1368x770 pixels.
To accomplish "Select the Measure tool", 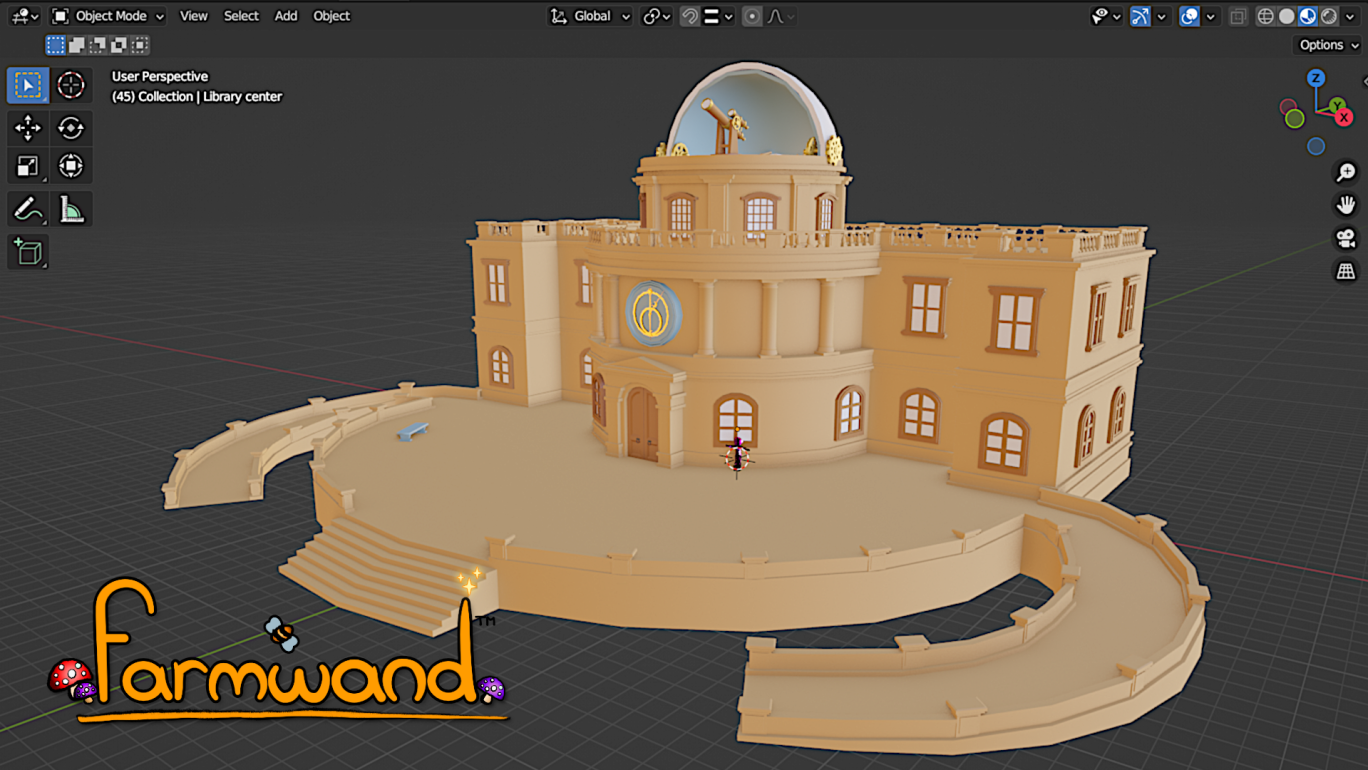I will (71, 209).
